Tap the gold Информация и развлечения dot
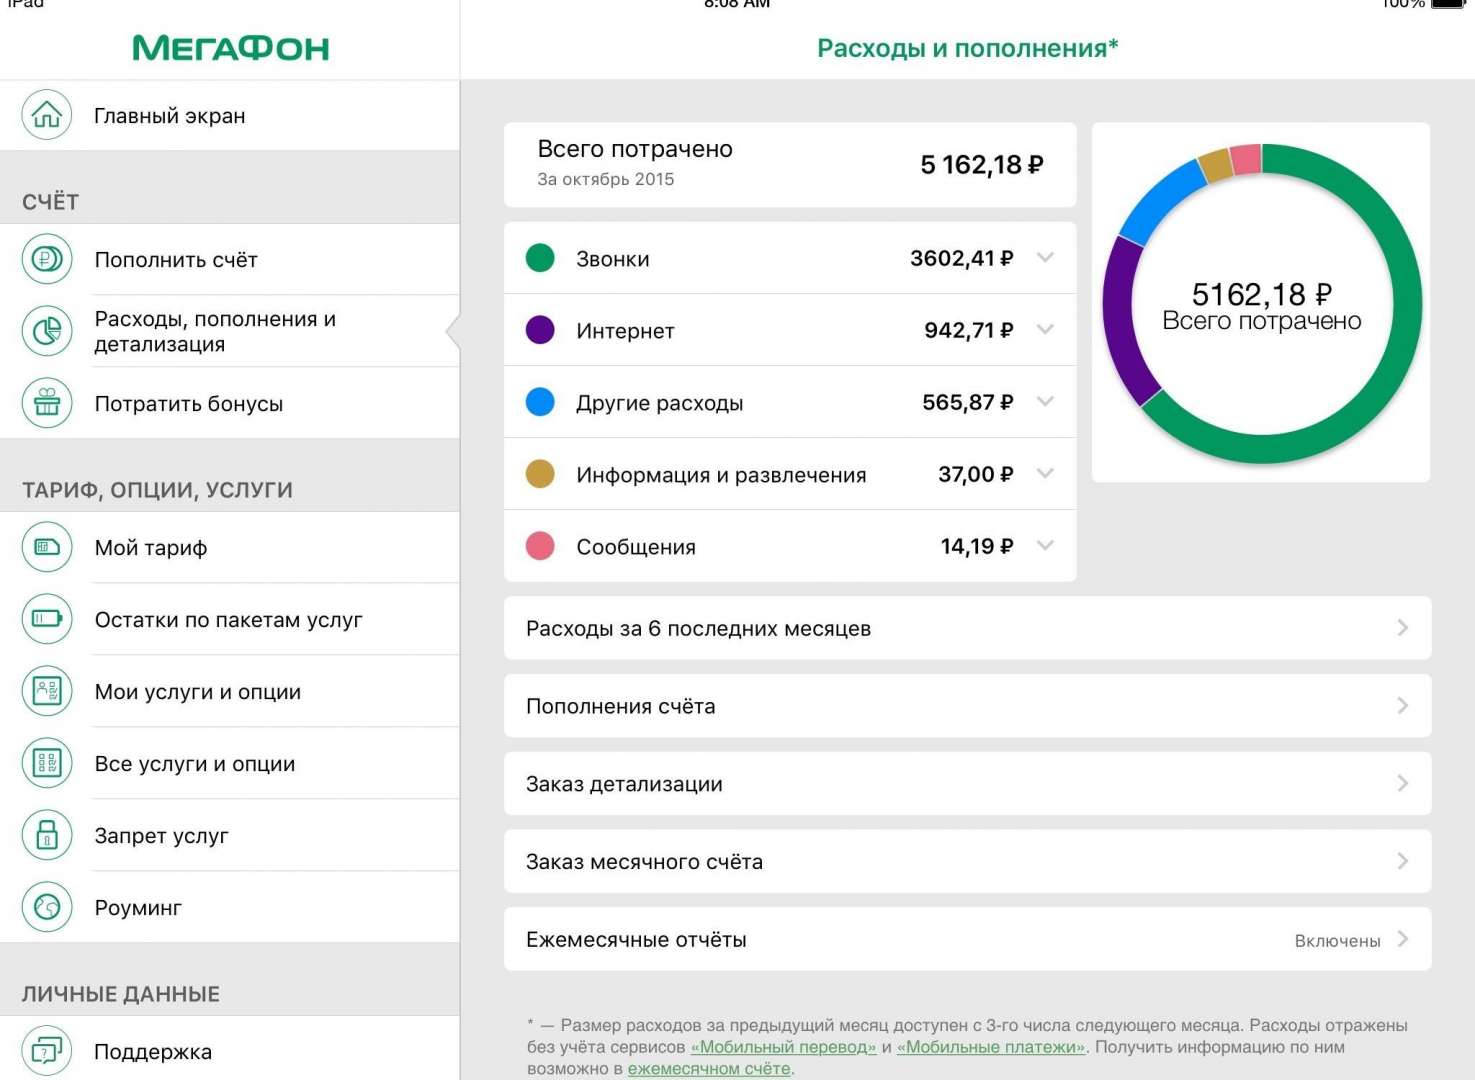Screen dimensions: 1475x1080 pyautogui.click(x=540, y=474)
